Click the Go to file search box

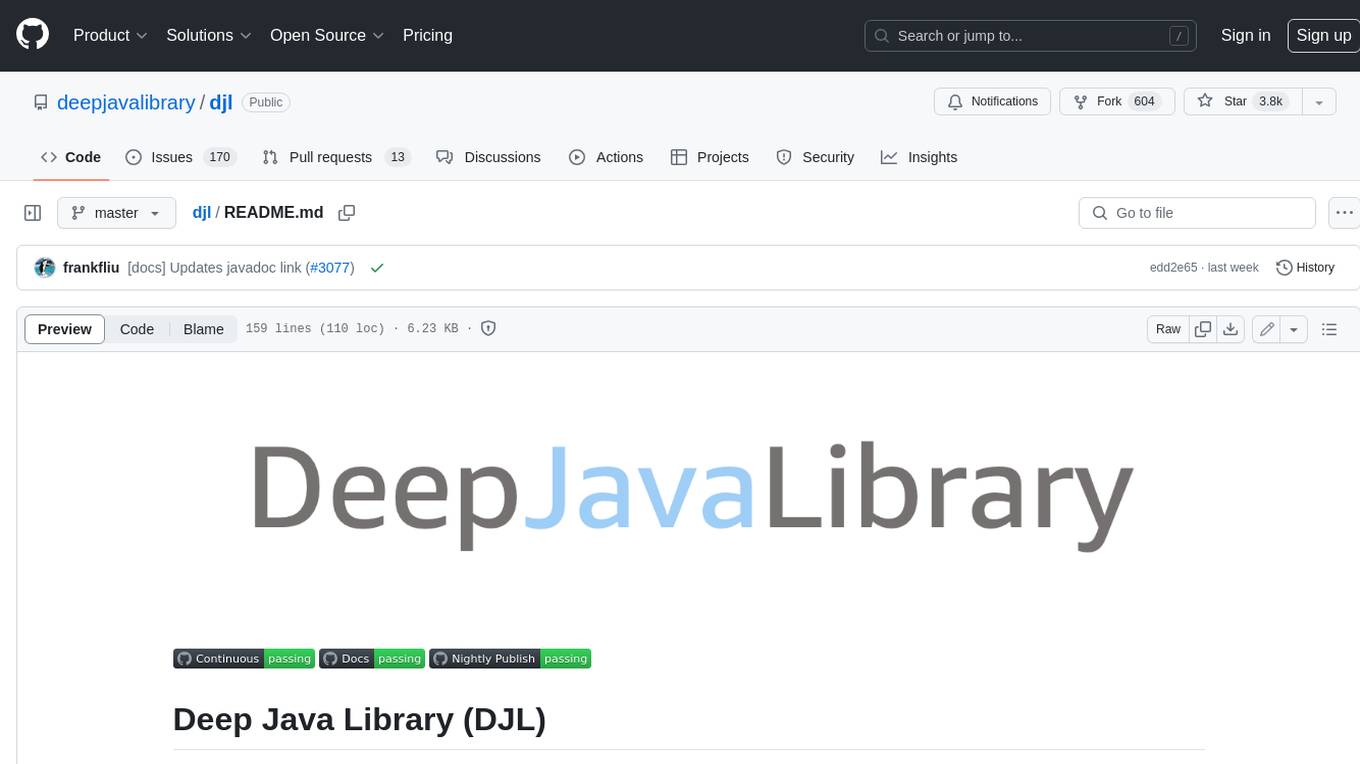click(1197, 213)
